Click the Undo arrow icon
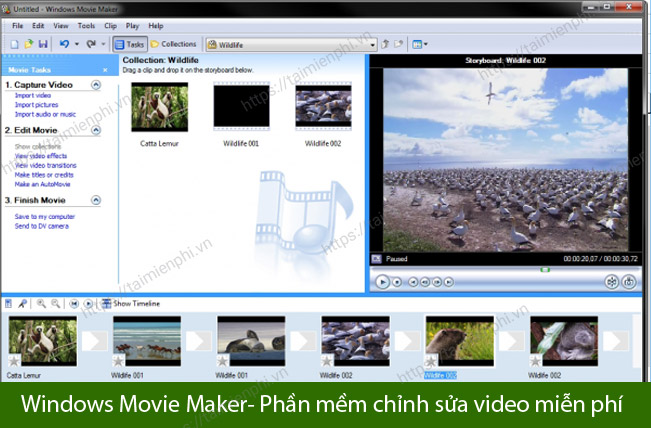 63,44
